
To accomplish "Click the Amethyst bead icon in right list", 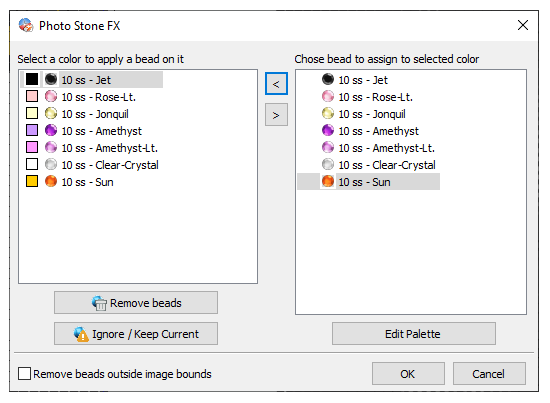I will tap(328, 130).
